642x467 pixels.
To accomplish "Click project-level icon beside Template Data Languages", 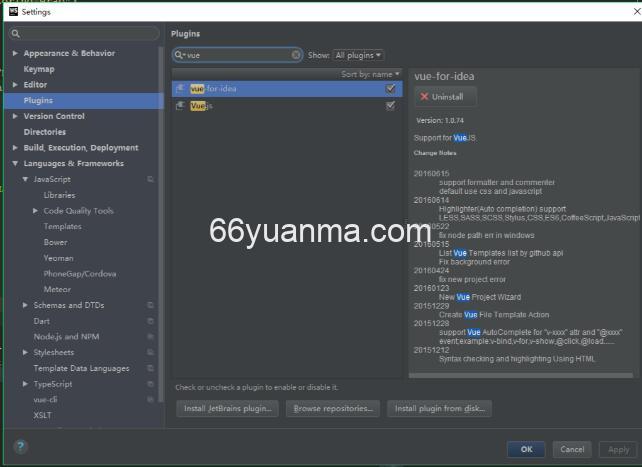I will click(150, 368).
